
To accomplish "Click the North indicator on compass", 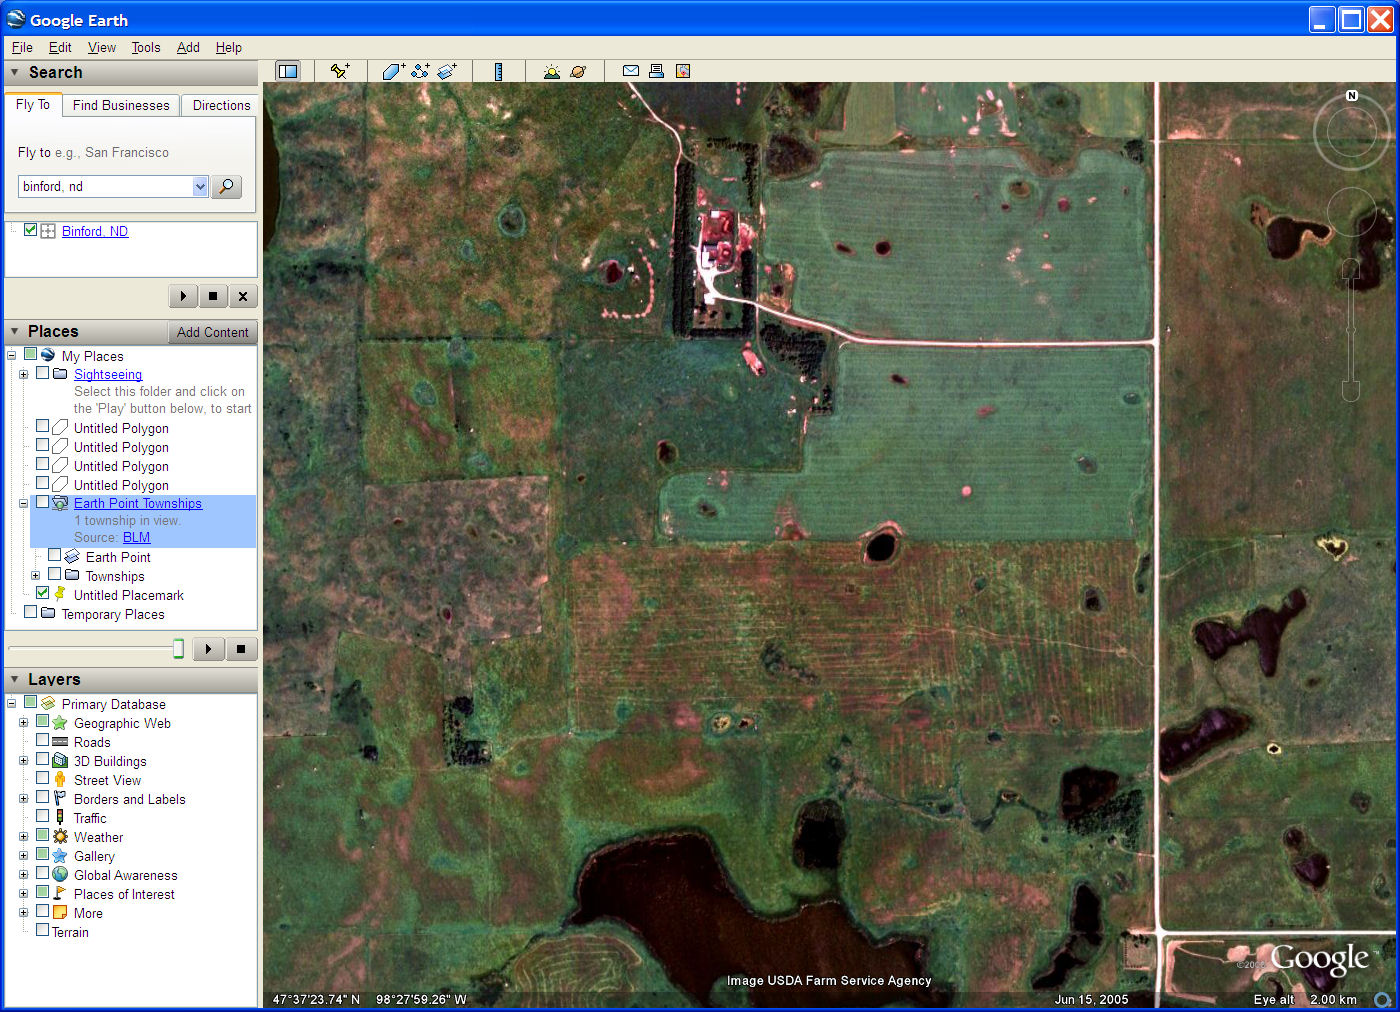I will 1352,96.
